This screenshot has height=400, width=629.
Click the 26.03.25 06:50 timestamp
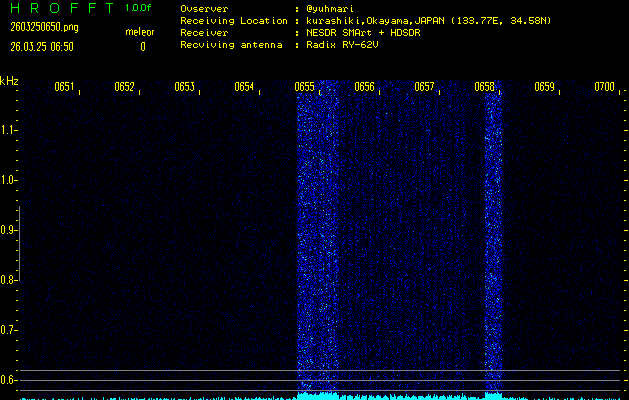[x=40, y=46]
